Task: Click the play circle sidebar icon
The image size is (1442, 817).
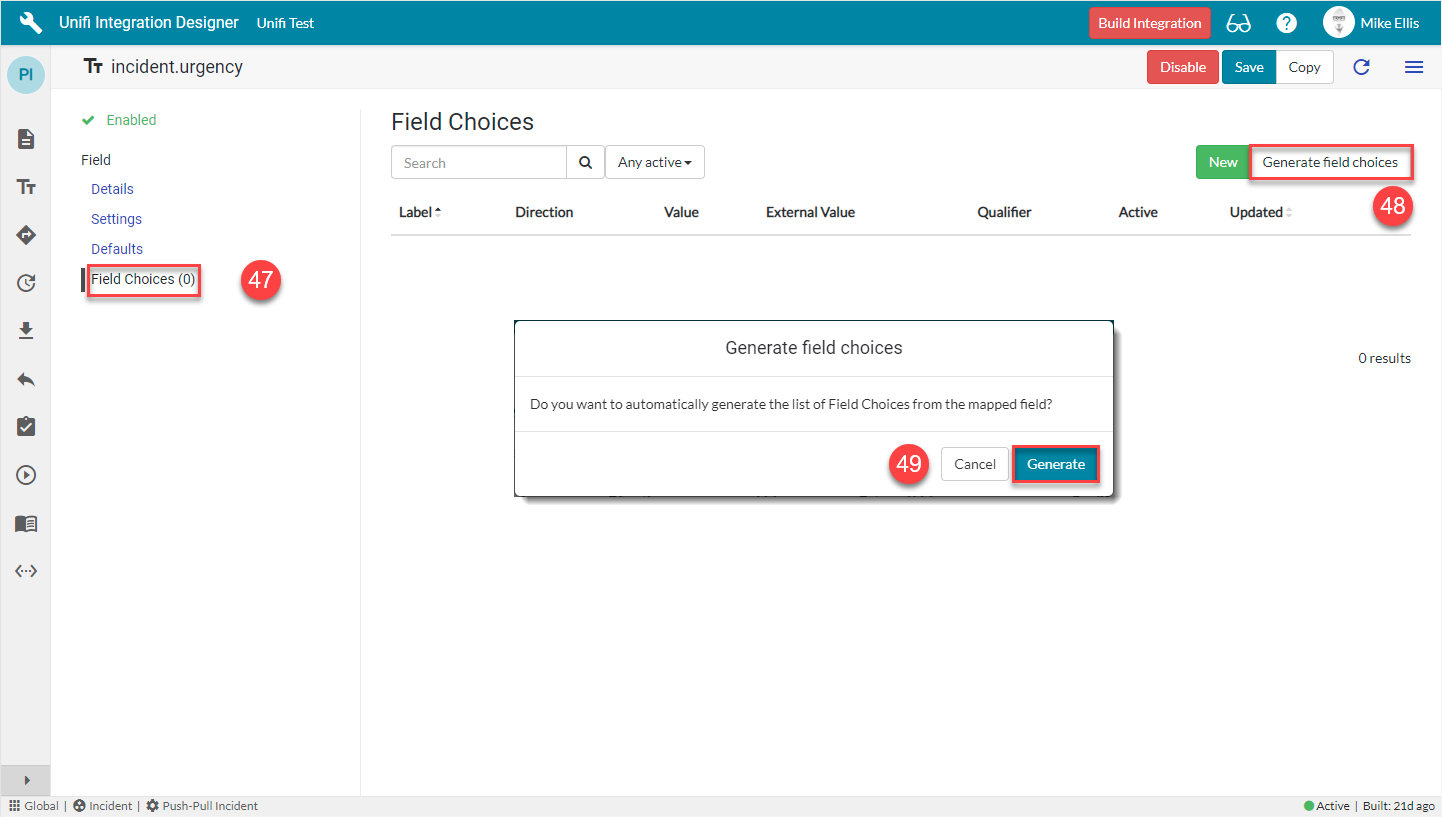Action: [26, 475]
